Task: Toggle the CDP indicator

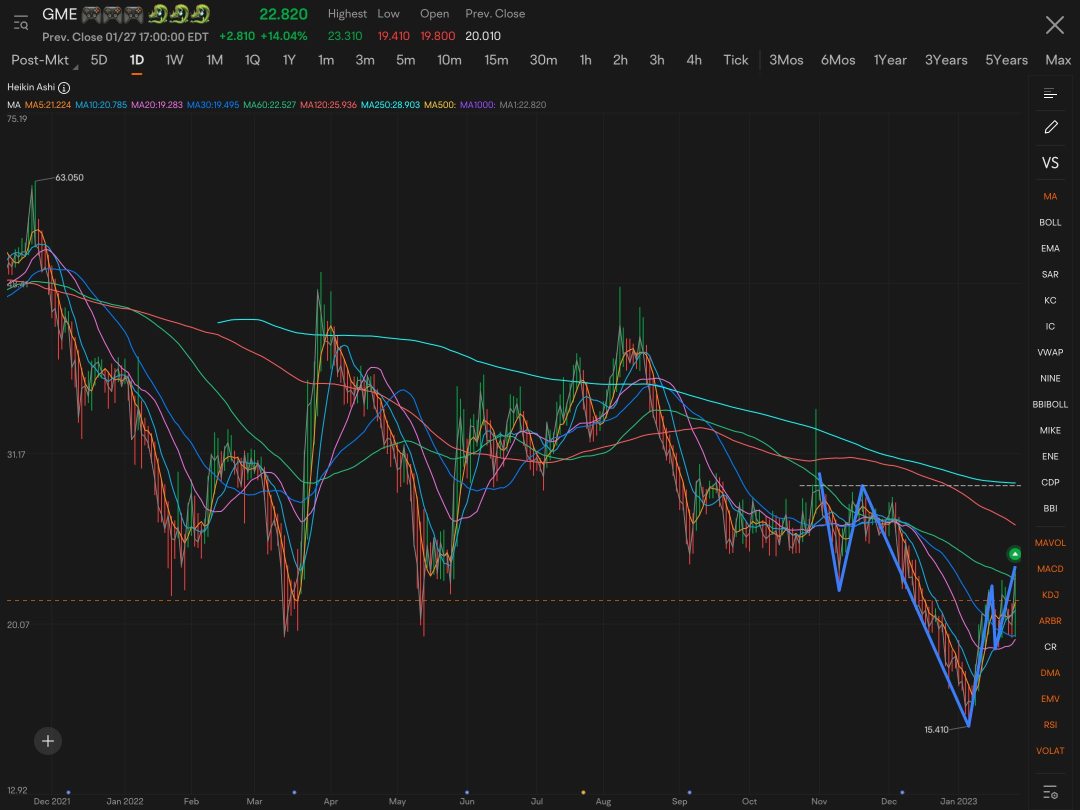Action: (x=1050, y=482)
